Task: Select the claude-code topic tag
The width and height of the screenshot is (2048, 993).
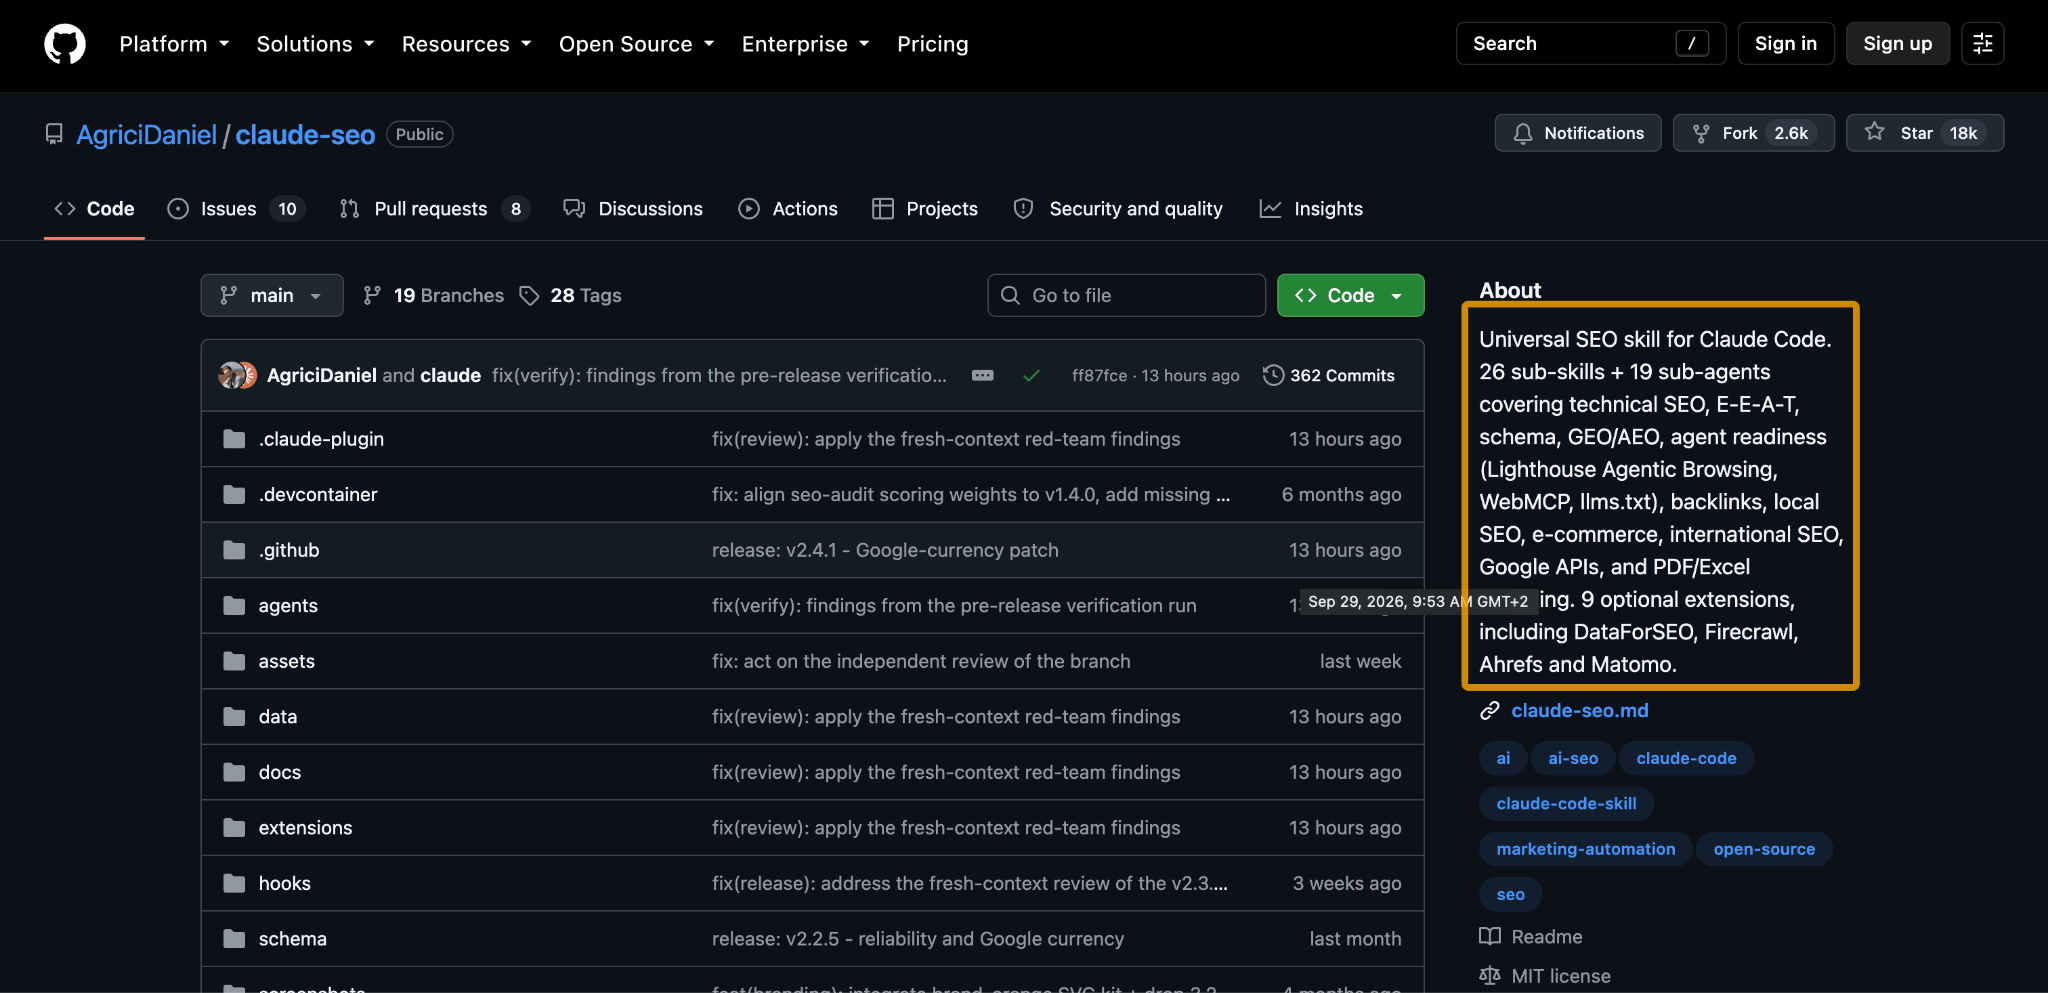Action: pyautogui.click(x=1686, y=759)
